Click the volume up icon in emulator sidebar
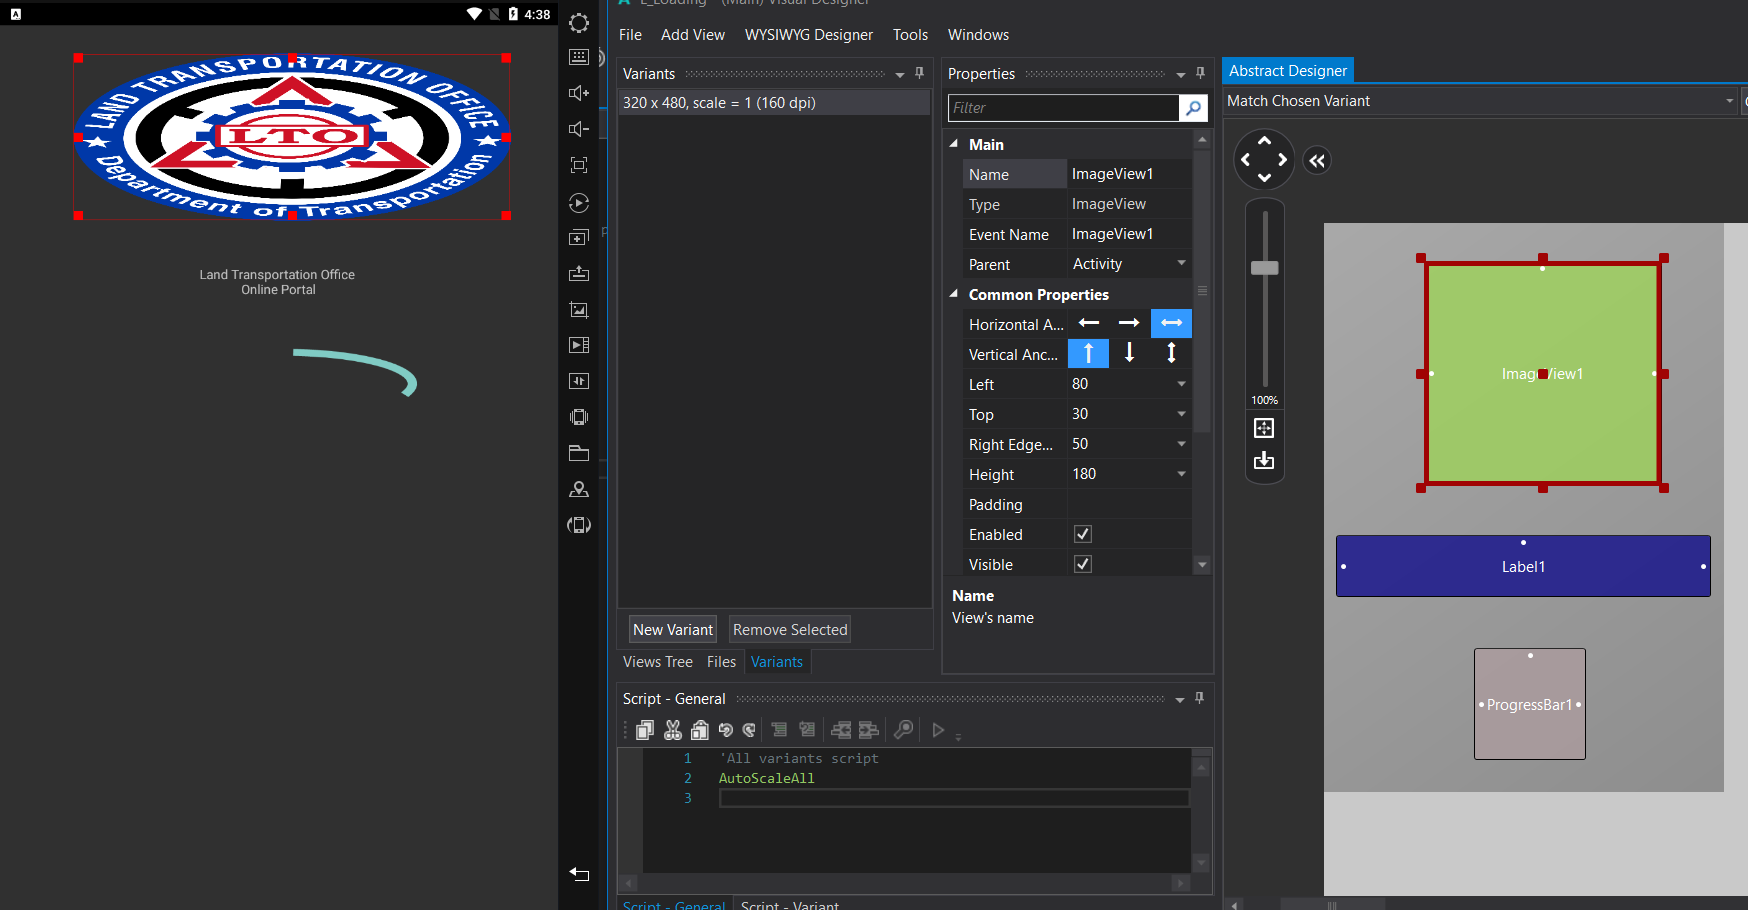Image resolution: width=1748 pixels, height=910 pixels. coord(579,93)
